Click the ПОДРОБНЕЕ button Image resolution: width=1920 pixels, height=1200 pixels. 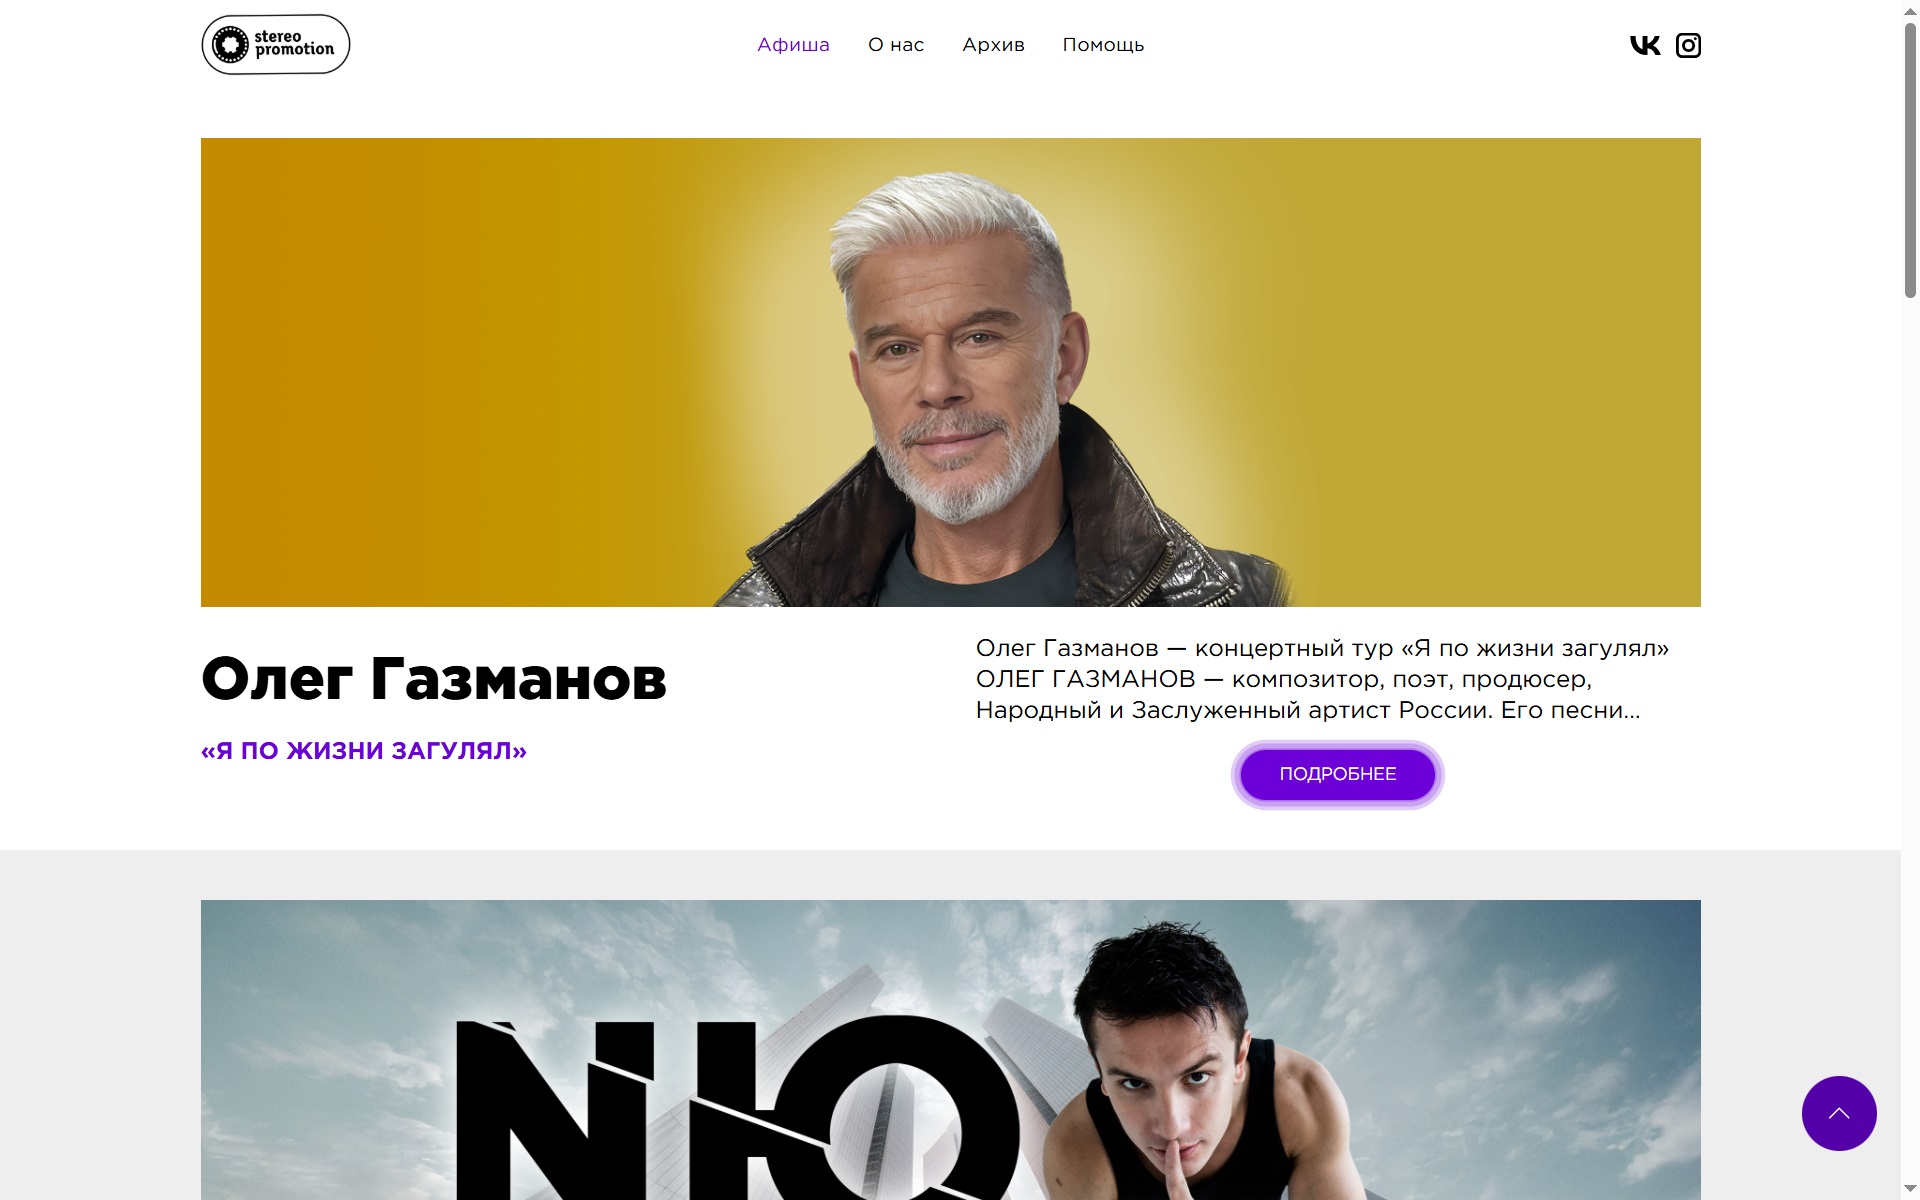coord(1338,774)
